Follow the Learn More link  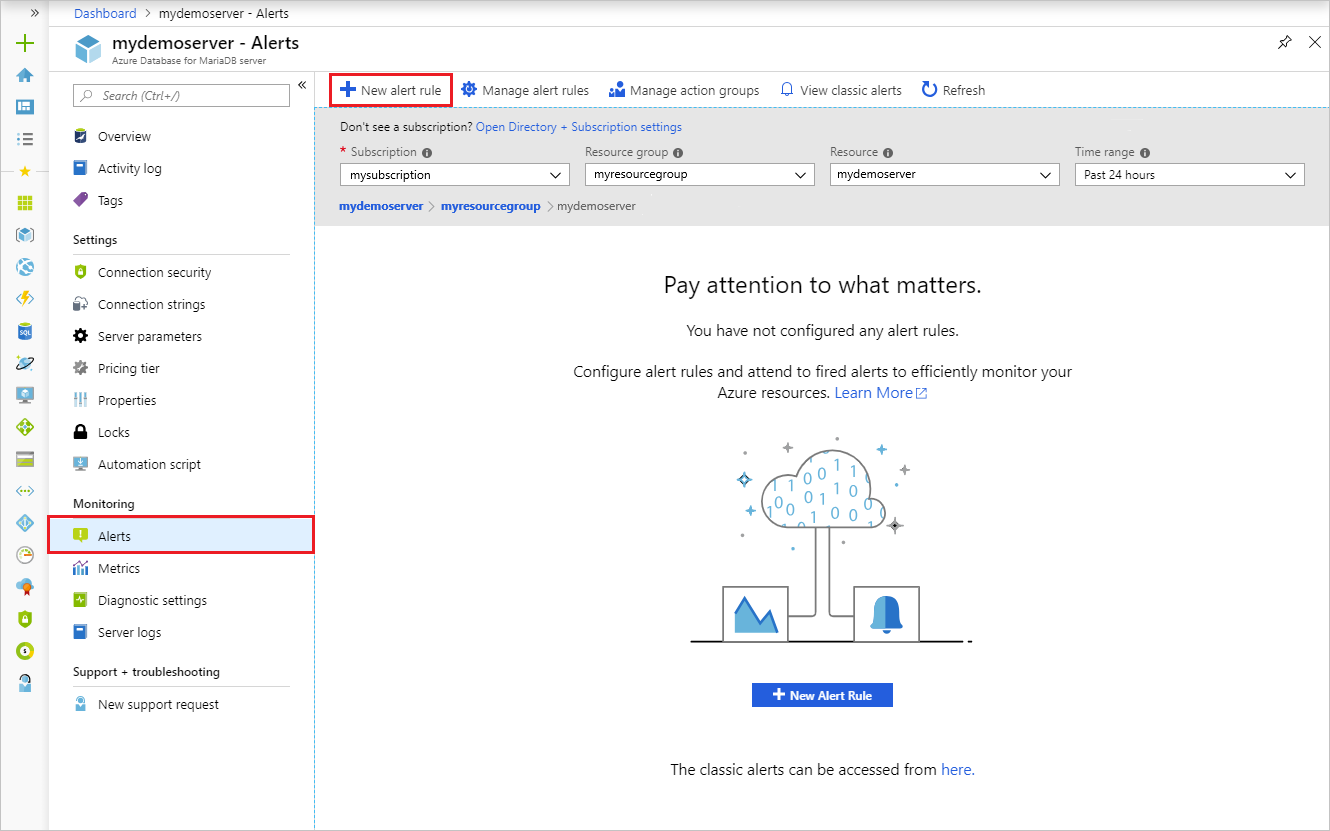[881, 393]
